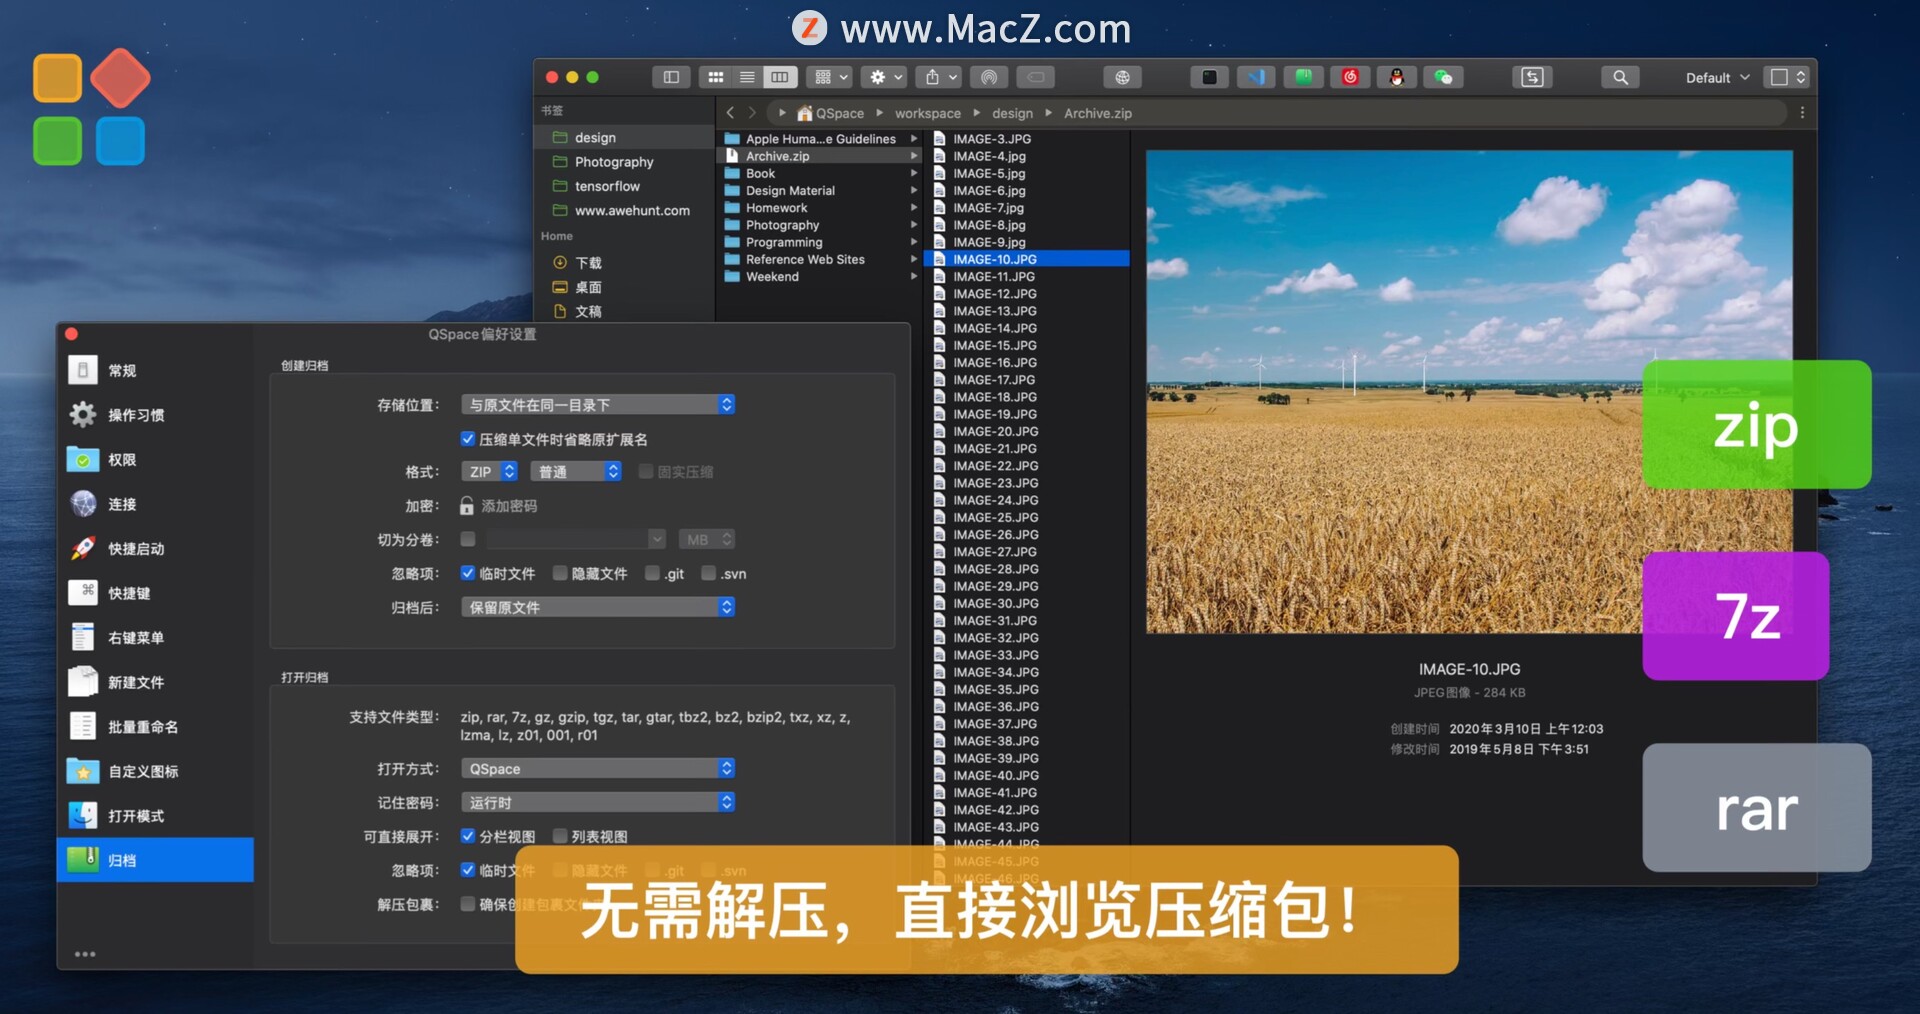Image resolution: width=1920 pixels, height=1014 pixels.
Task: Open 快捷键 shortcuts preferences tab
Action: (x=155, y=593)
